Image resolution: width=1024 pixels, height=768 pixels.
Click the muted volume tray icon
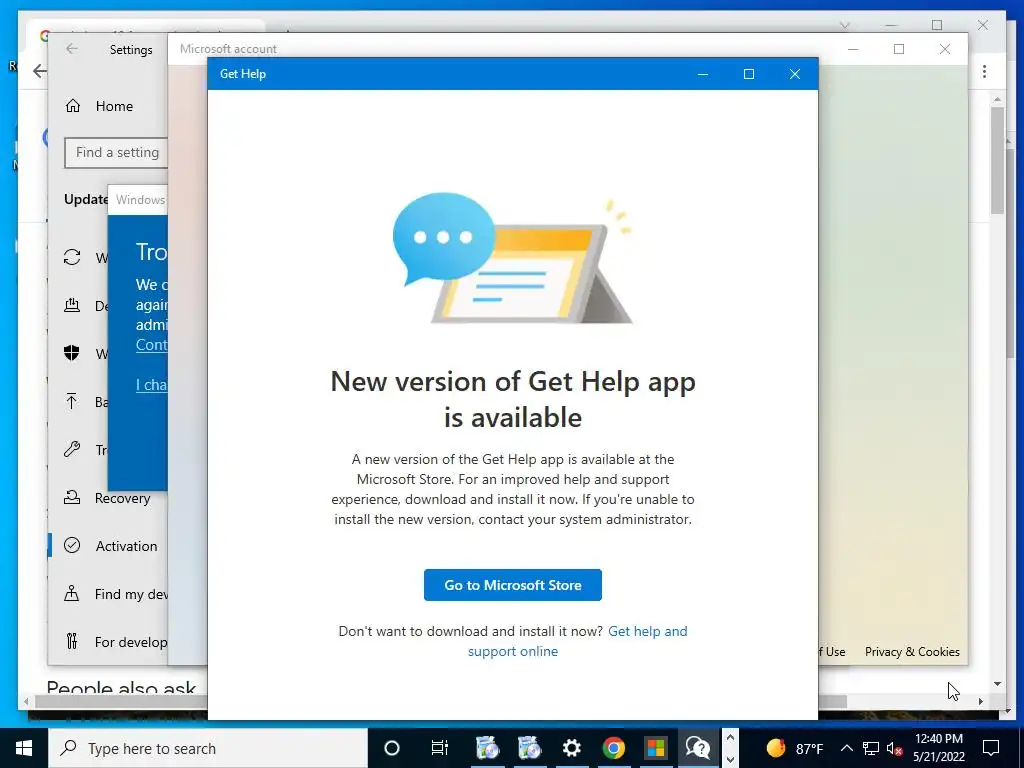pyautogui.click(x=894, y=748)
